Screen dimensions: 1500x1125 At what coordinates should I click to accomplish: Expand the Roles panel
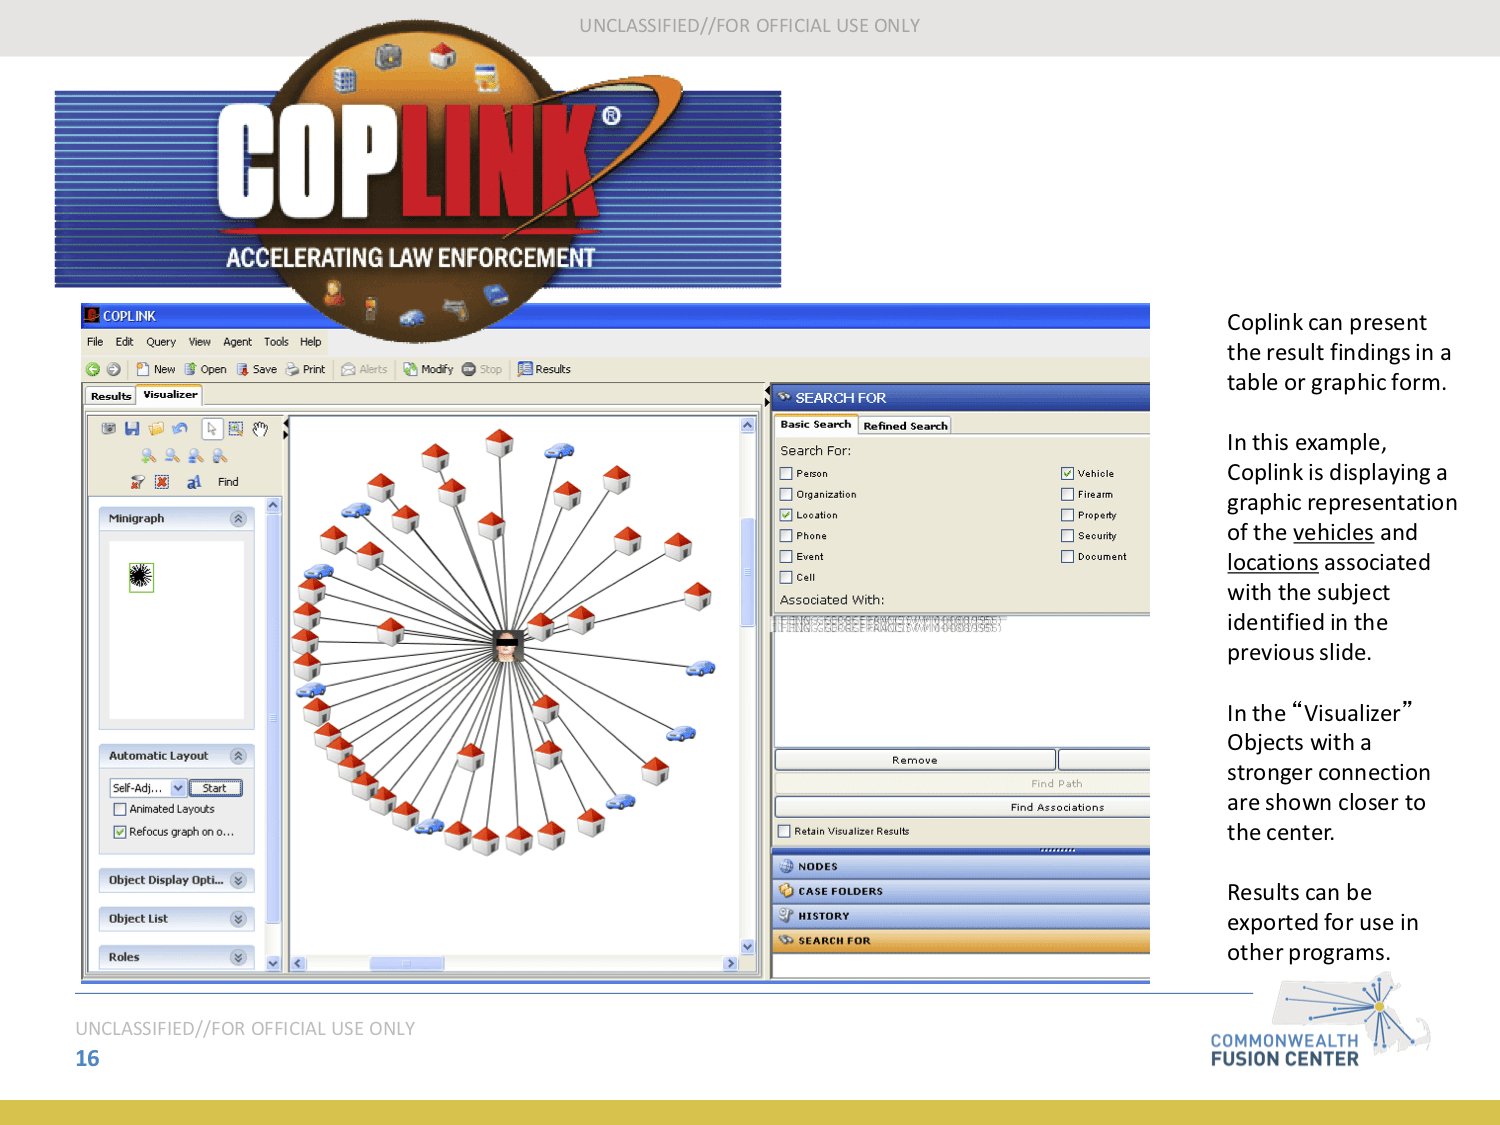click(238, 957)
